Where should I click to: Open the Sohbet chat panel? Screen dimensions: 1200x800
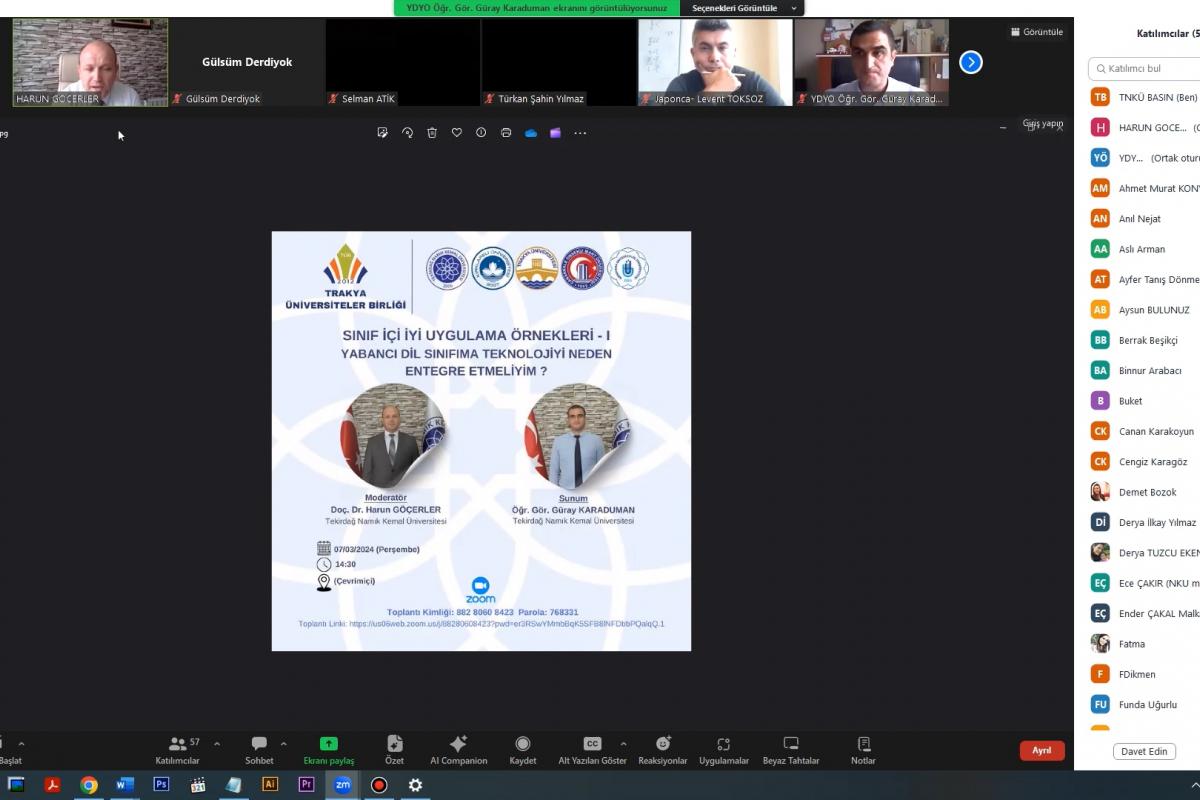pos(259,750)
